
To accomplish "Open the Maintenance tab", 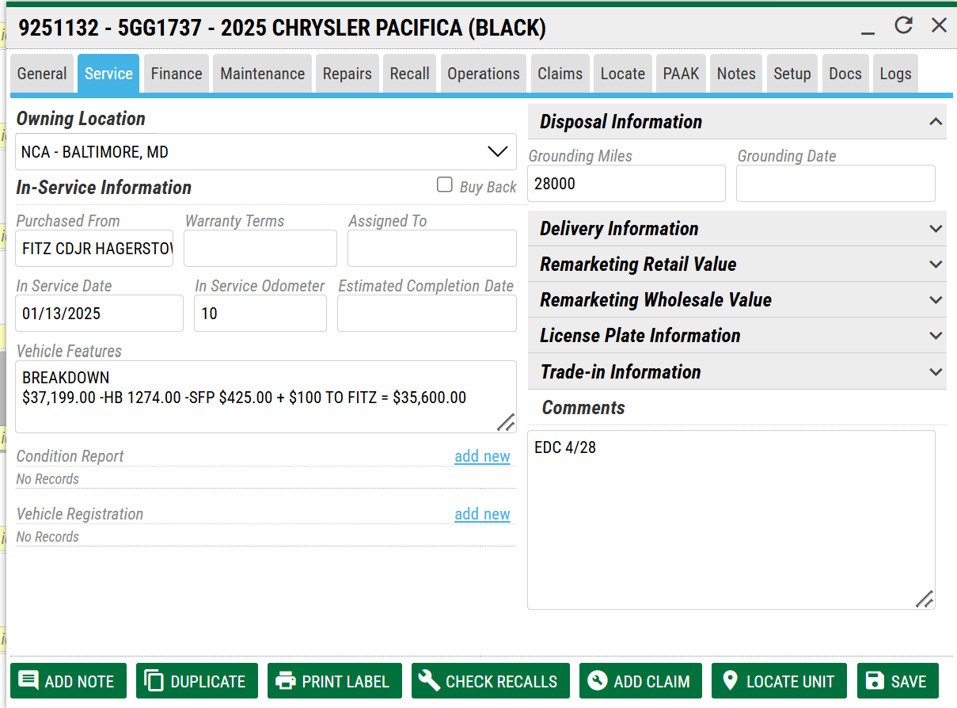I will point(262,74).
